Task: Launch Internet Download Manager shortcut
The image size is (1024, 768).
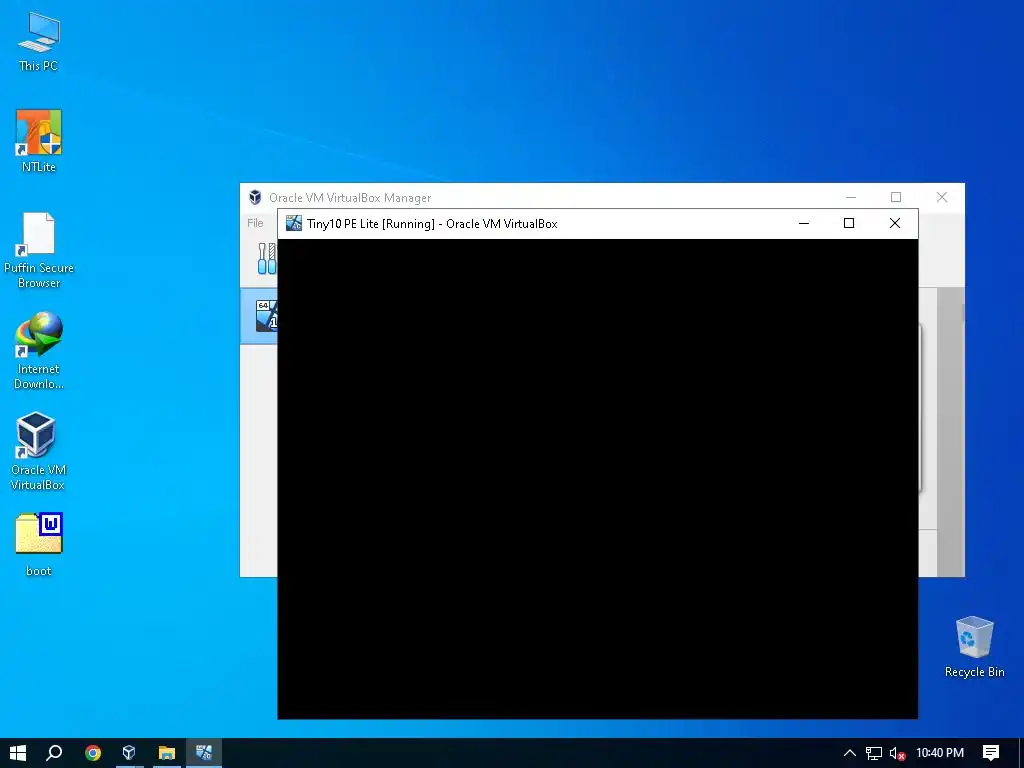Action: pyautogui.click(x=39, y=351)
